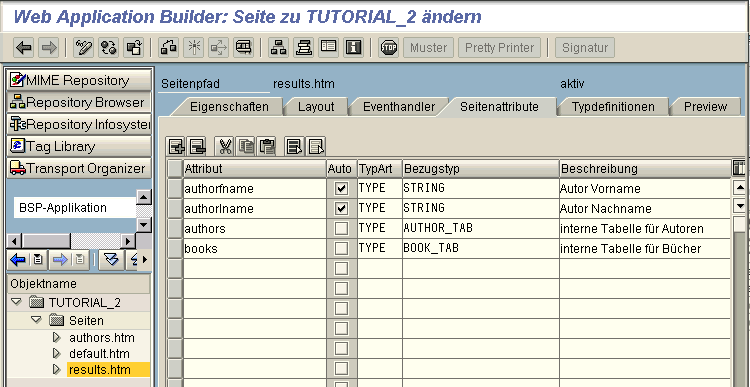The image size is (750, 387).
Task: Click the STOP breakpoint icon
Action: tap(388, 47)
